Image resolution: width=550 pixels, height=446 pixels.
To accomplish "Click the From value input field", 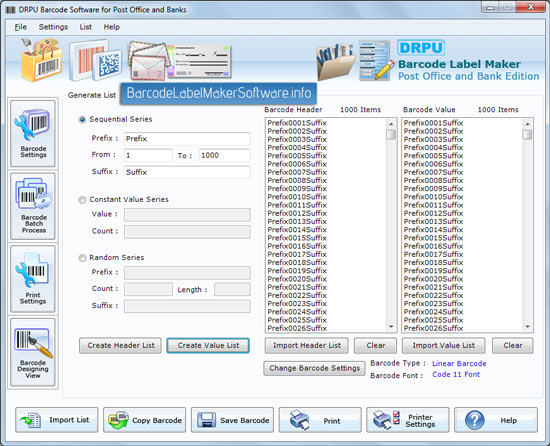I will 148,155.
